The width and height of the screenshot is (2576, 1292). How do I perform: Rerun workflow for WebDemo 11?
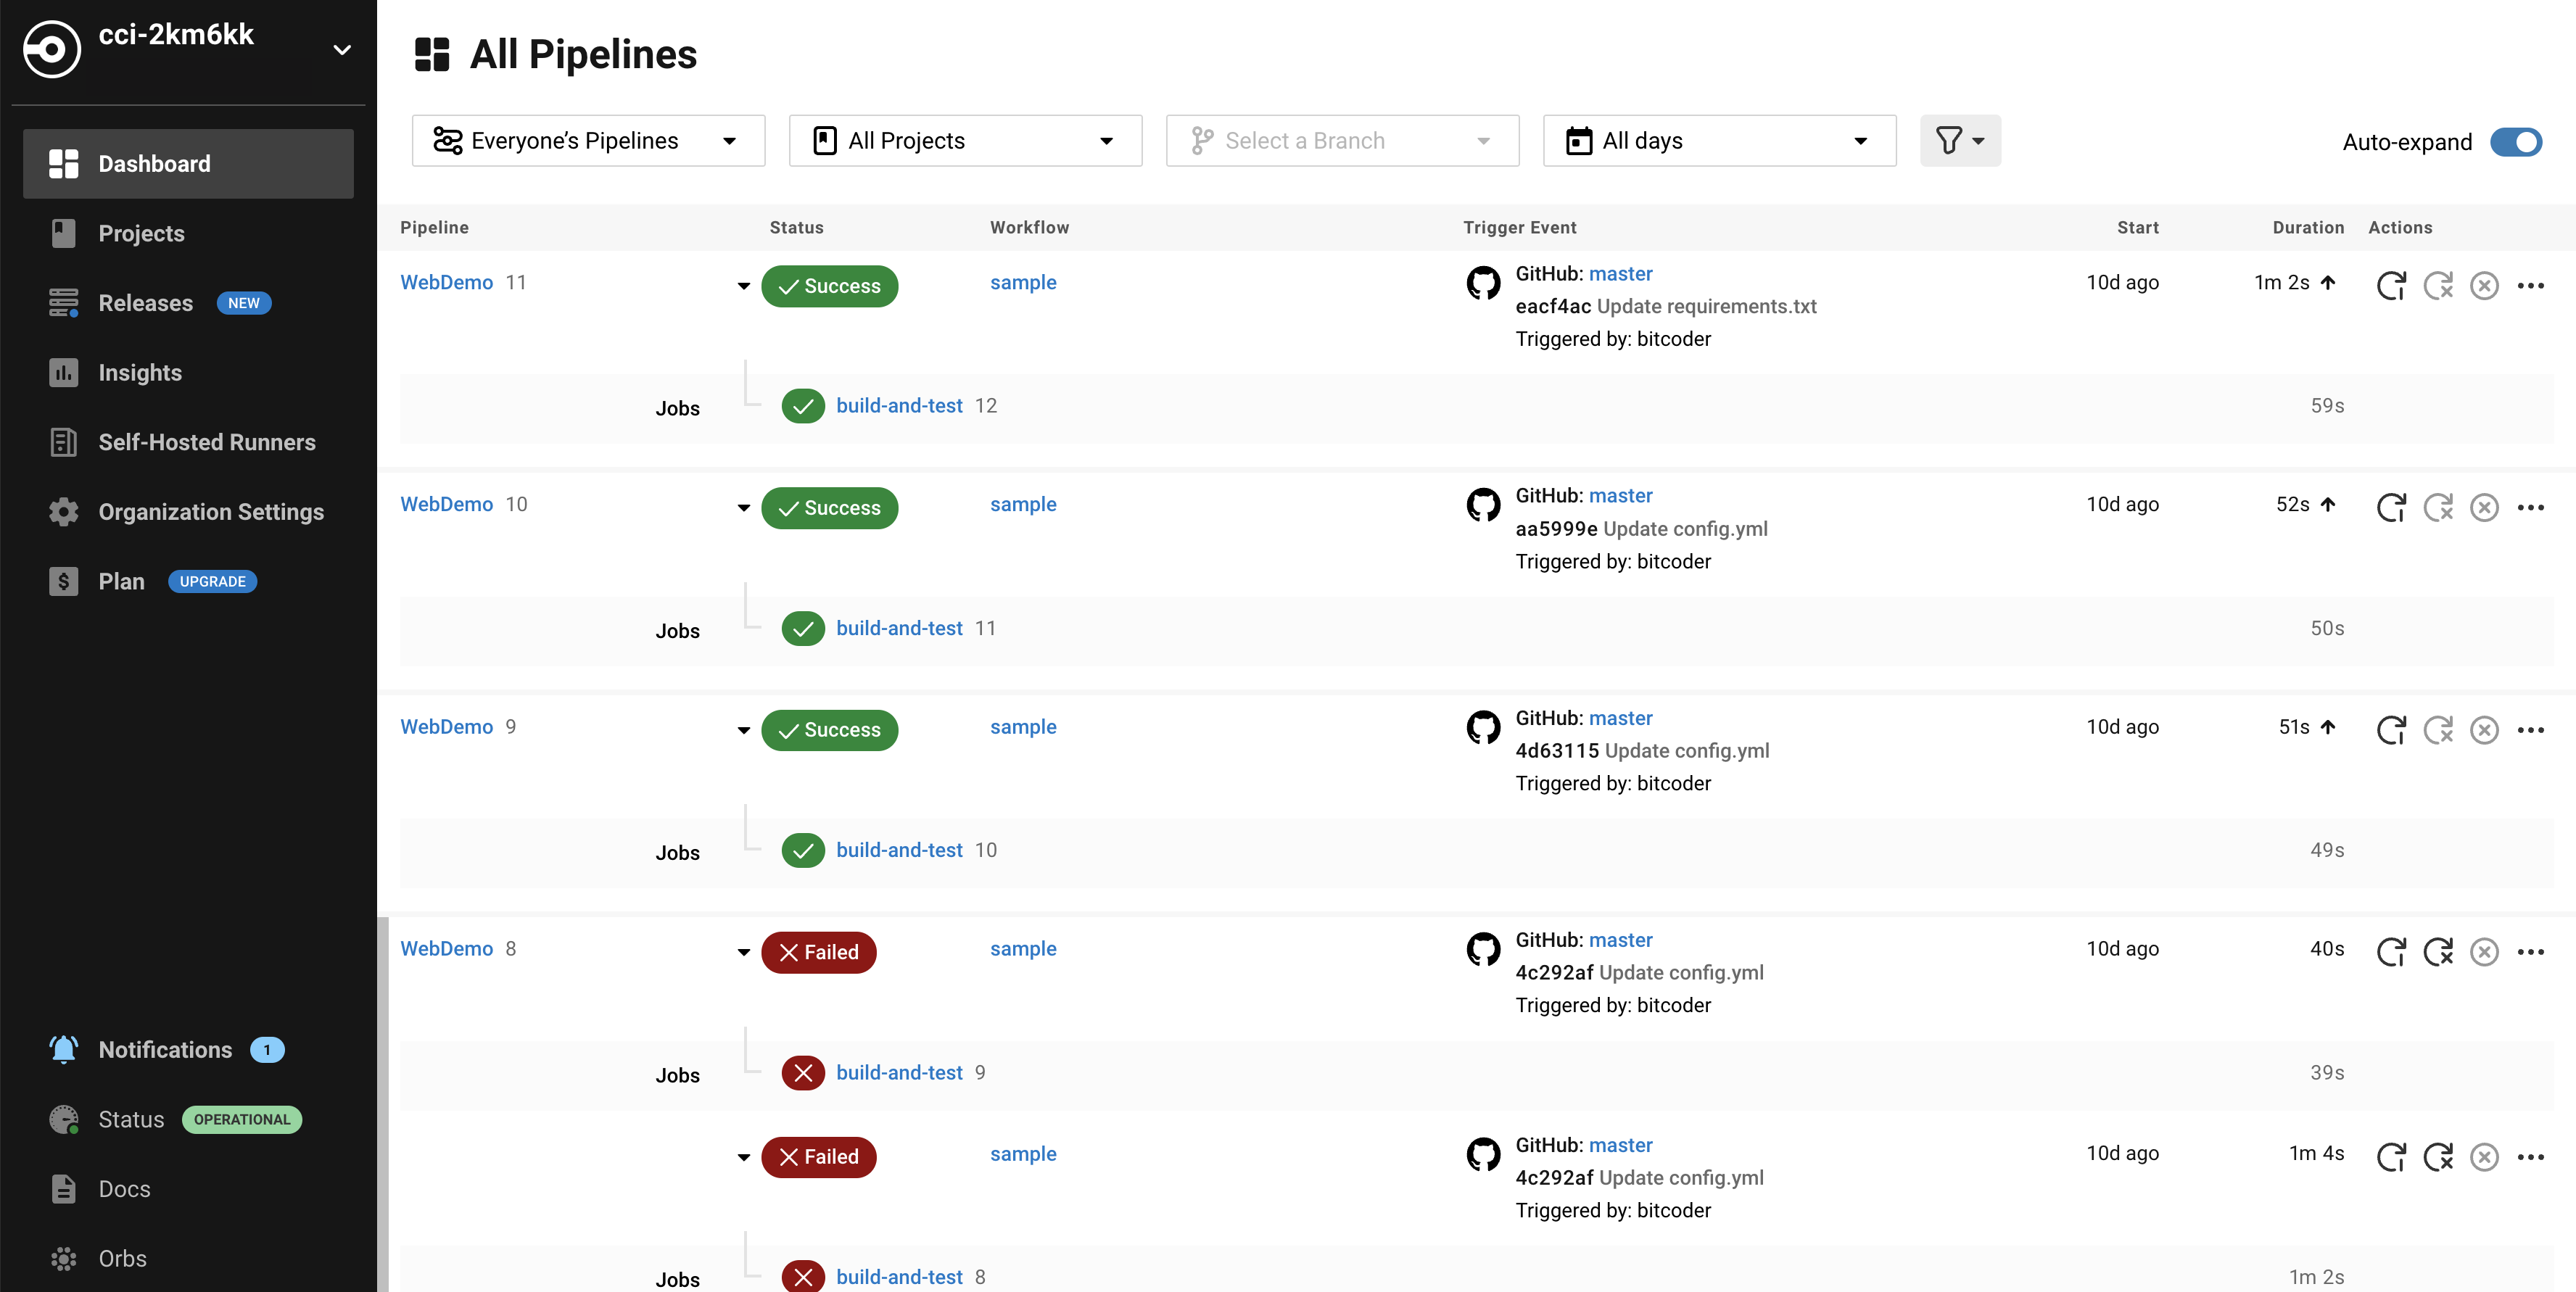(2391, 286)
